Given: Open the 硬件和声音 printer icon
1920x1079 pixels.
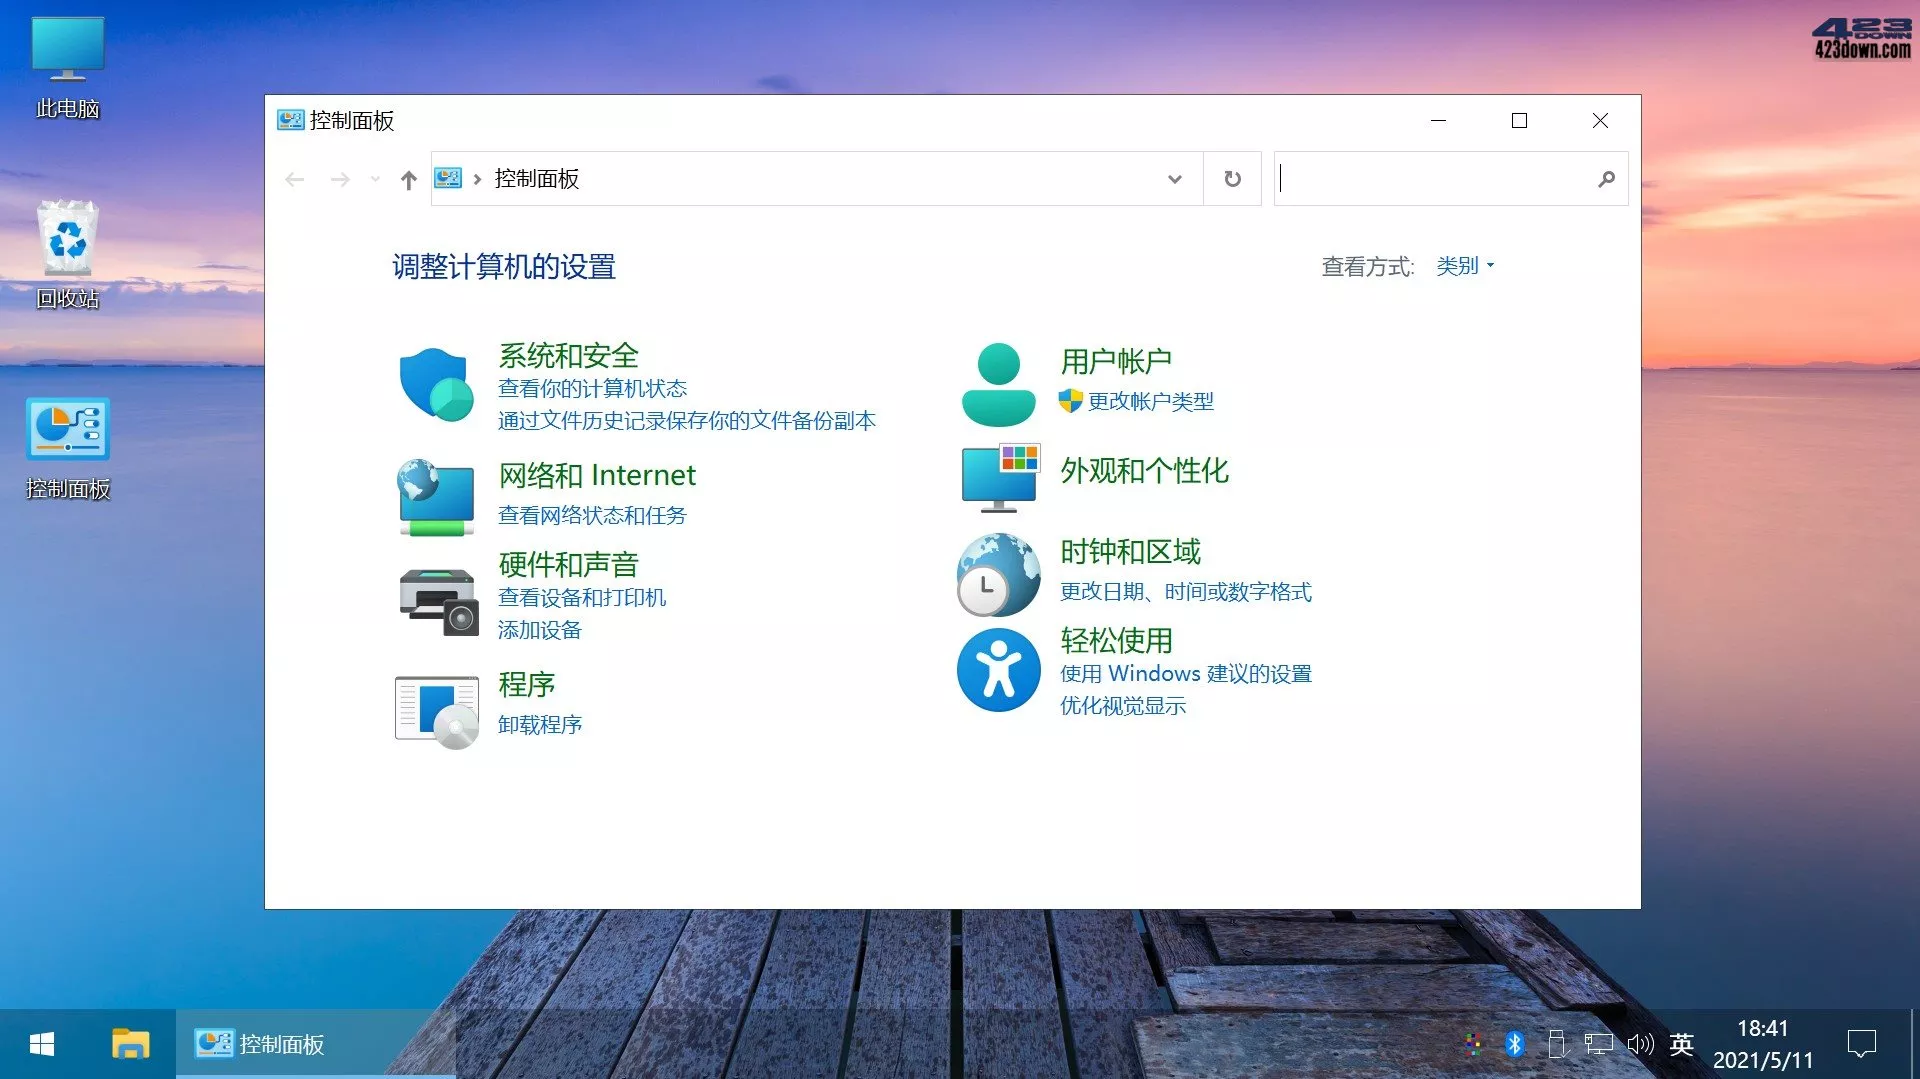Looking at the screenshot, I should (437, 600).
